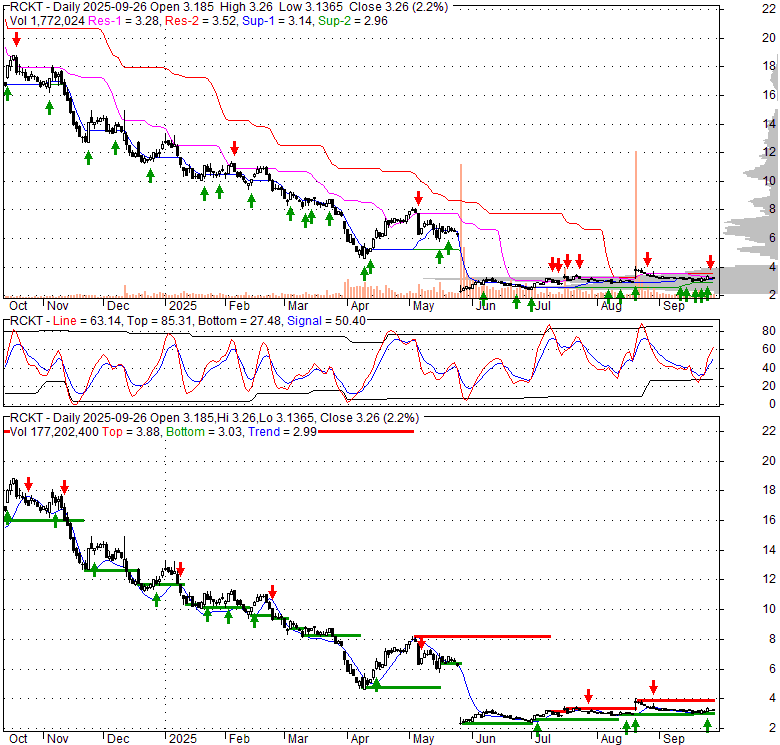Click the 22 price label on top chart axis
Viewport: 780px width, 745px height.
click(x=769, y=8)
